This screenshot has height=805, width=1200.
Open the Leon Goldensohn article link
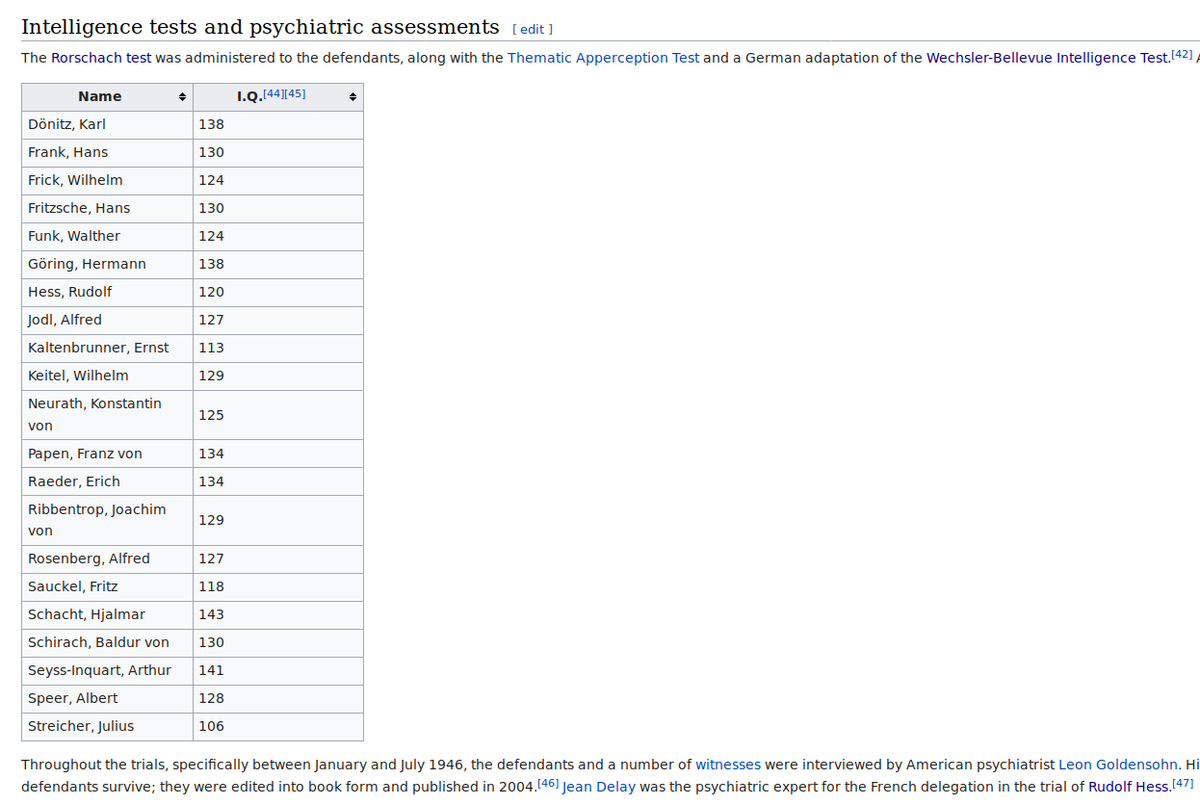tap(1119, 765)
